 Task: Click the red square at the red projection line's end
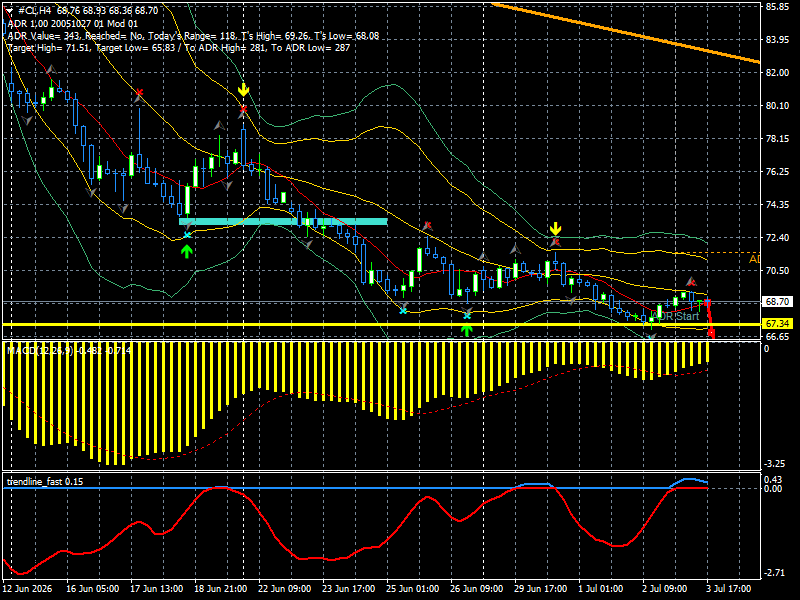coord(712,333)
